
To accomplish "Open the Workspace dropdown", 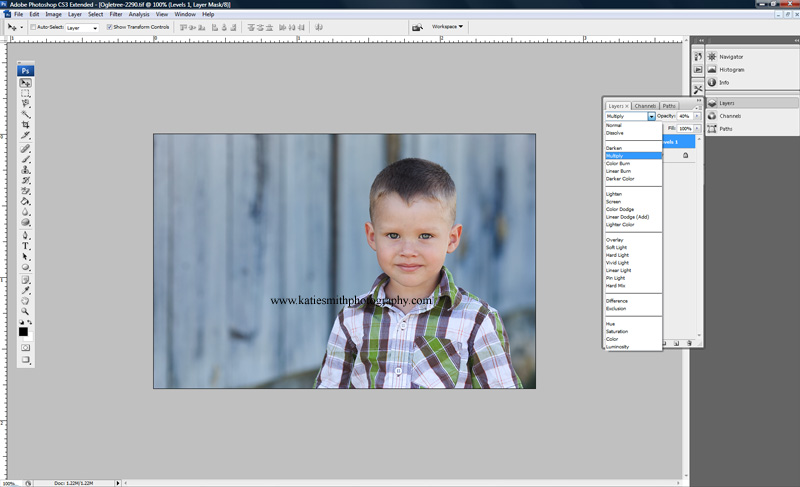I will pos(447,27).
